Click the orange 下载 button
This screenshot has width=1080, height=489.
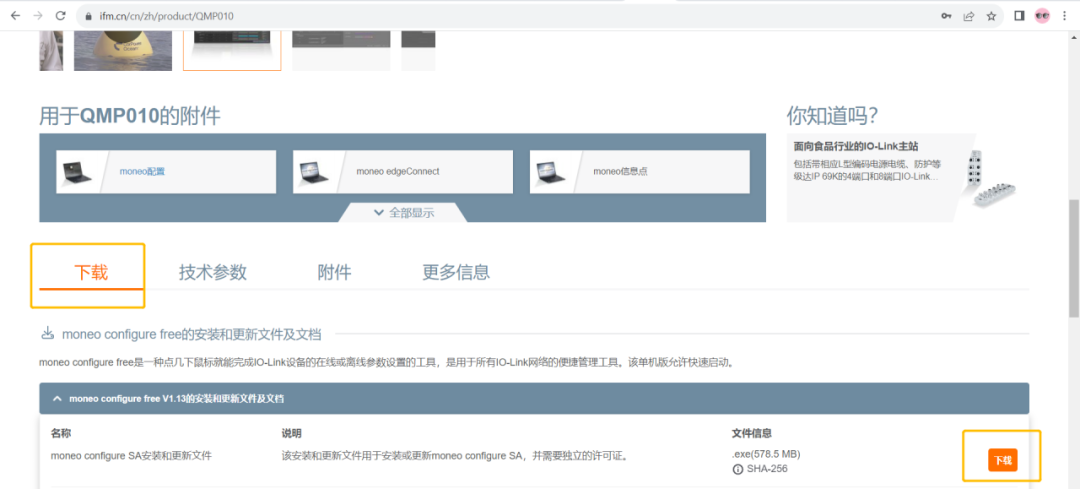[x=1001, y=461]
